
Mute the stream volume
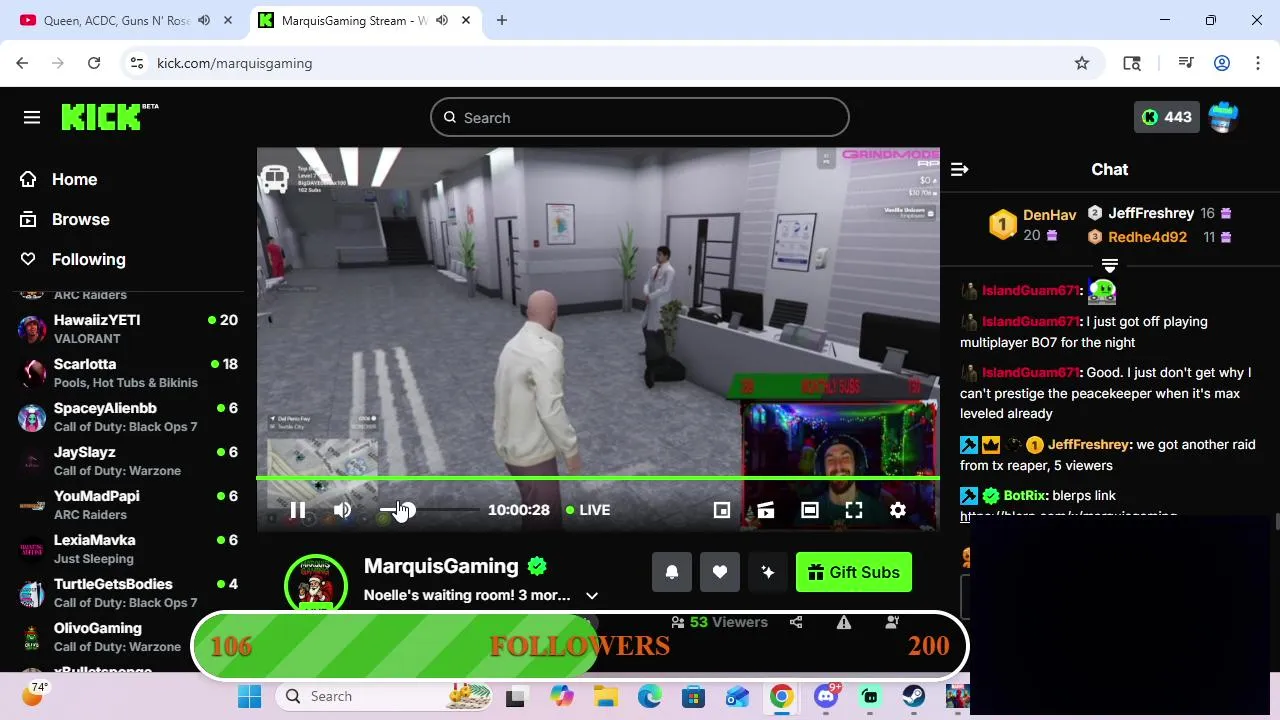point(343,510)
